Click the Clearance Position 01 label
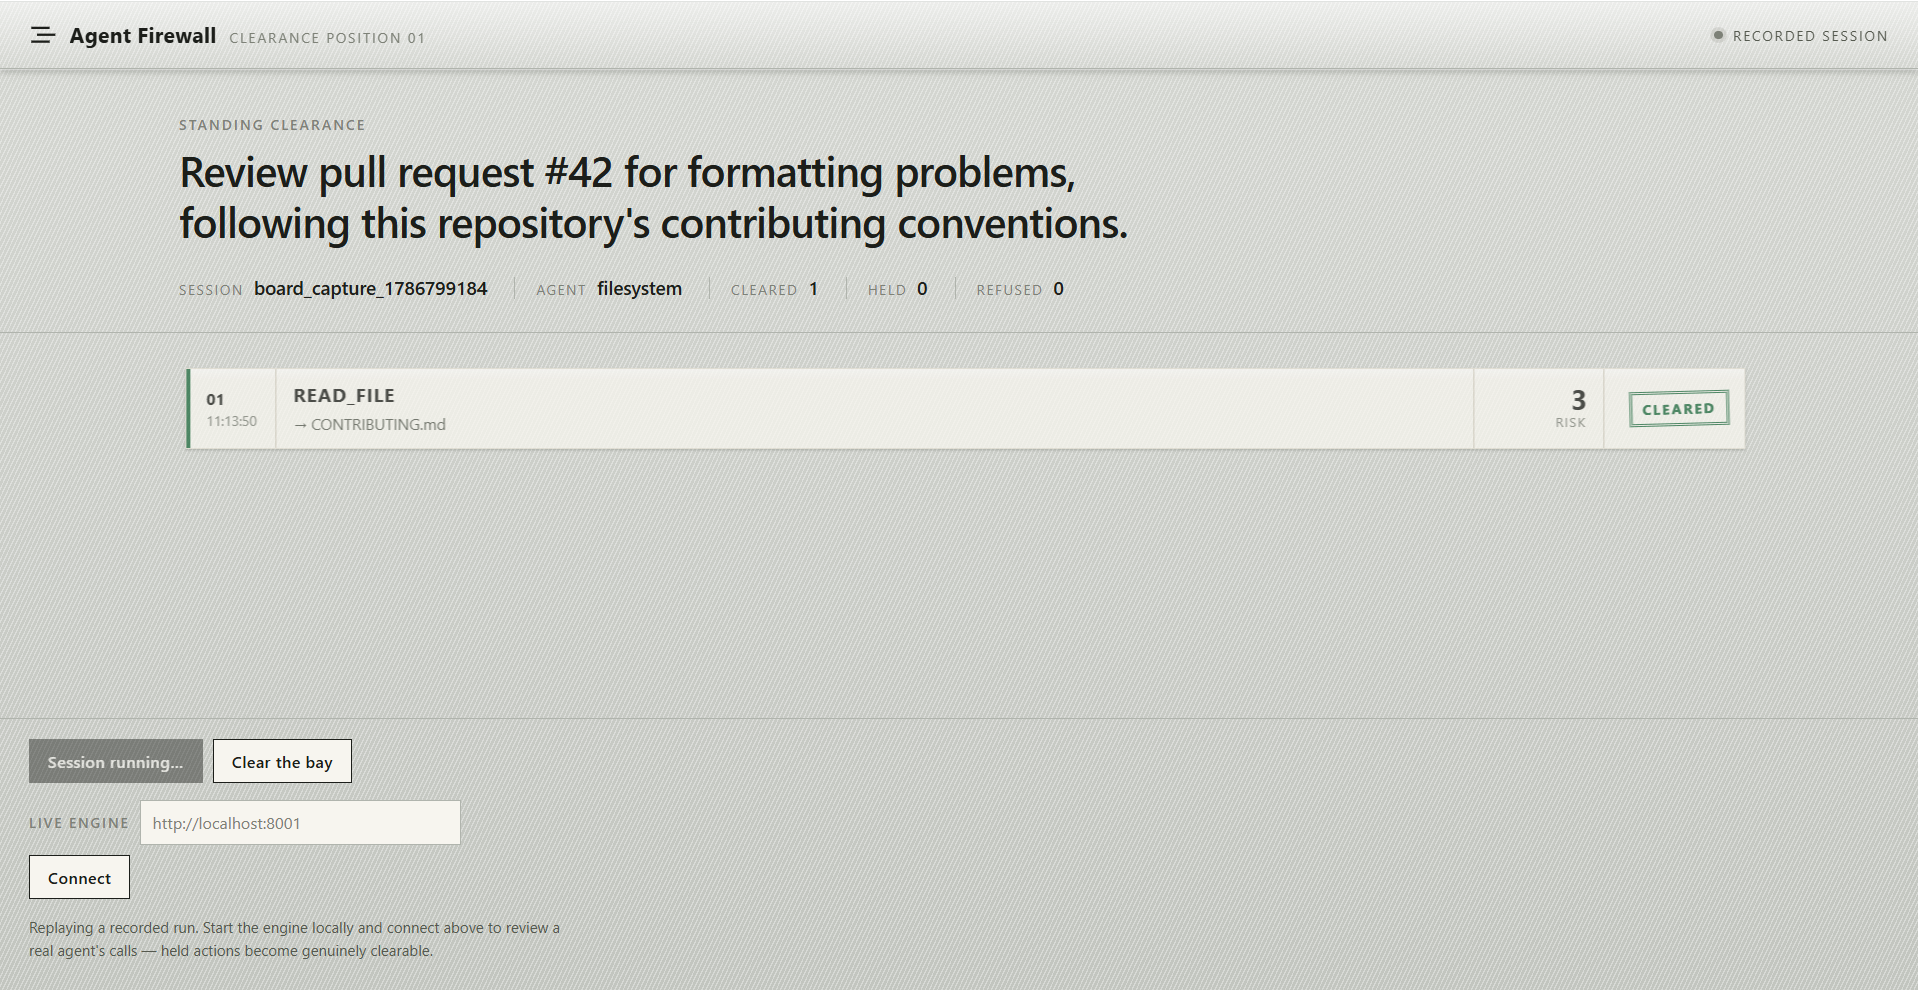The width and height of the screenshot is (1918, 990). click(327, 38)
